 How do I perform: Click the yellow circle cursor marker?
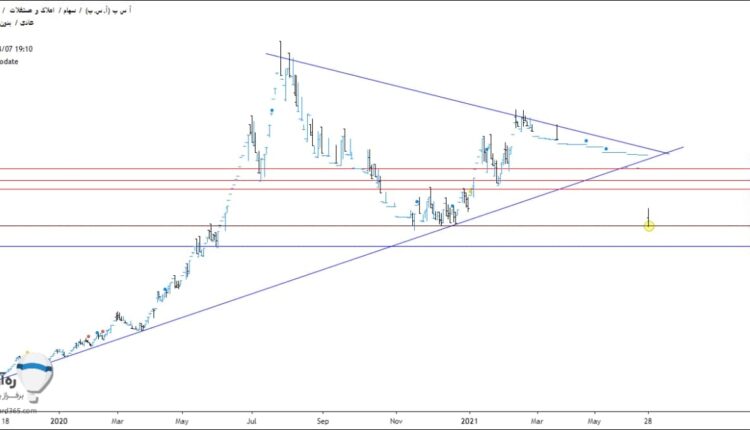[x=649, y=226]
